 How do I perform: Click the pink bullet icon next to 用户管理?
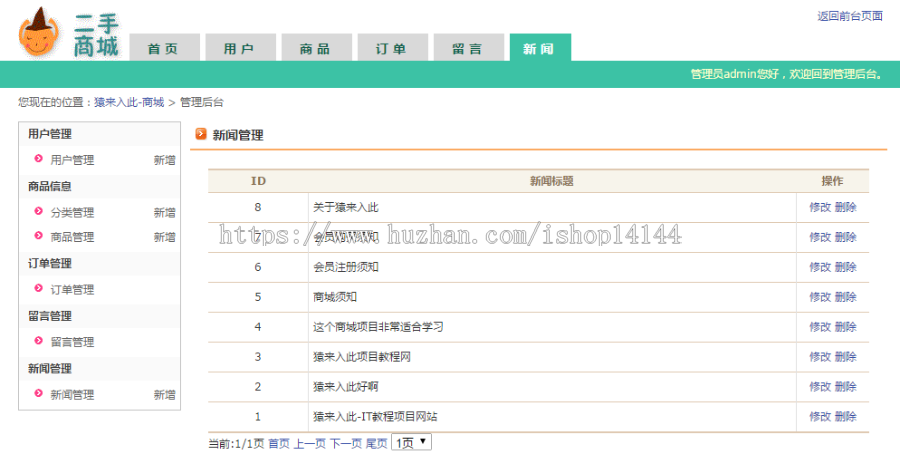click(38, 158)
